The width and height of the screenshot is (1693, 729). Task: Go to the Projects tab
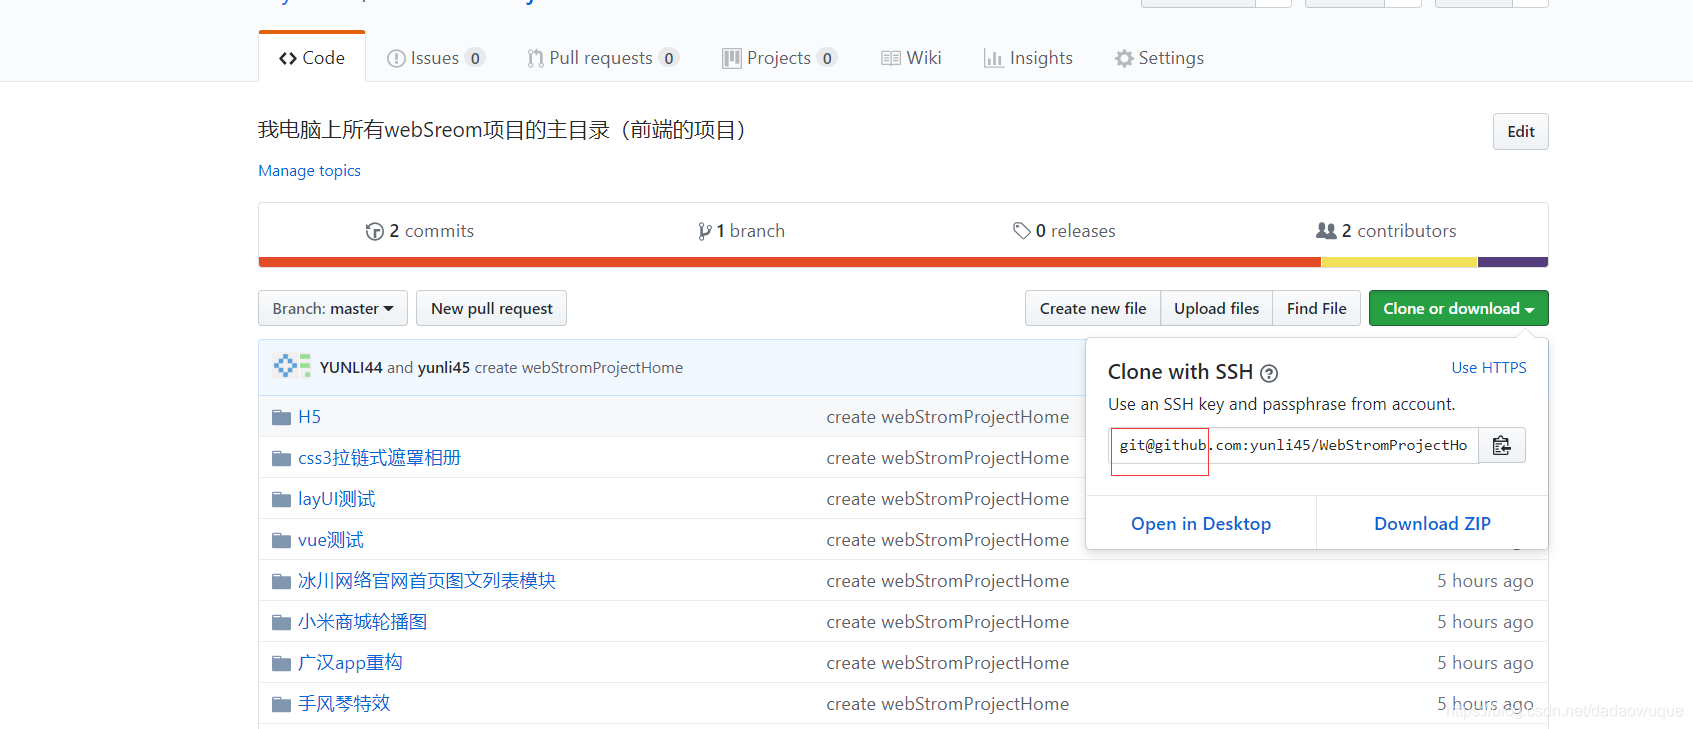pyautogui.click(x=780, y=57)
